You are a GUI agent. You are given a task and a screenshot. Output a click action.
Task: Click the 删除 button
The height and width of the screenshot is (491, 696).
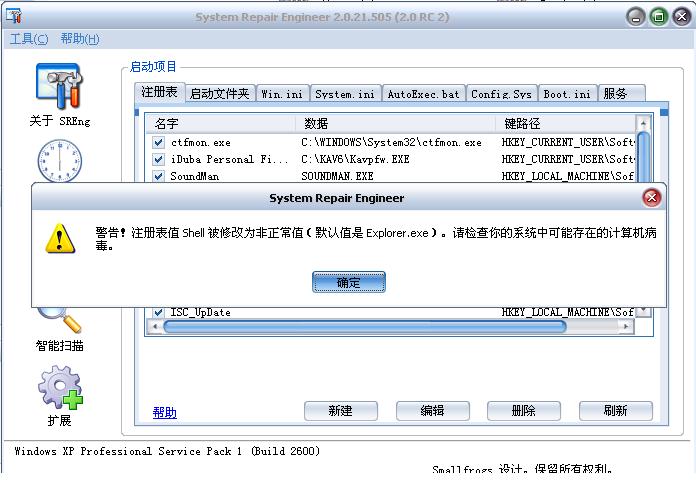point(524,411)
